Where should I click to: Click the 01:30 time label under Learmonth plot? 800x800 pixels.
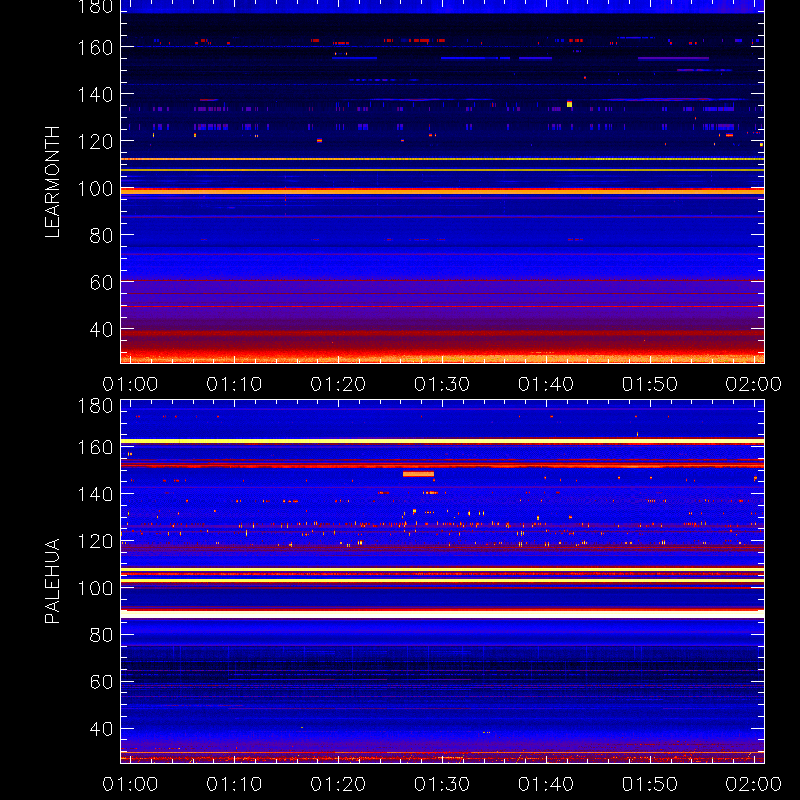(442, 384)
